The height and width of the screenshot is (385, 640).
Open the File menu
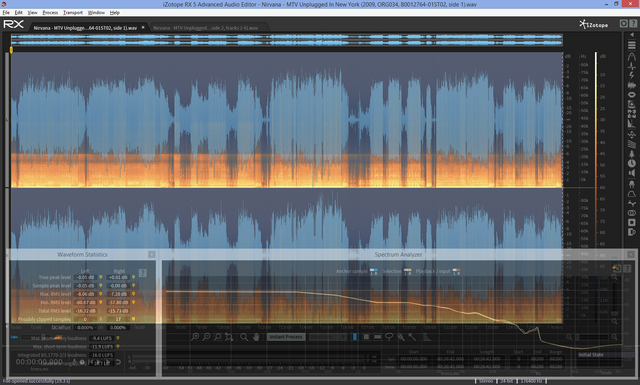coord(6,13)
